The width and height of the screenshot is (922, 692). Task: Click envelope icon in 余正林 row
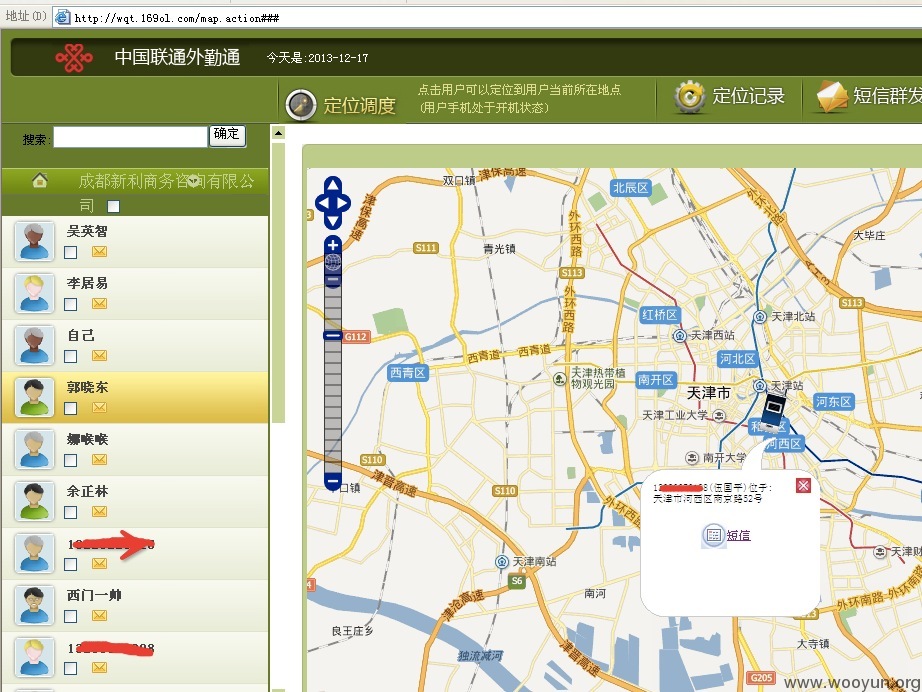point(99,512)
